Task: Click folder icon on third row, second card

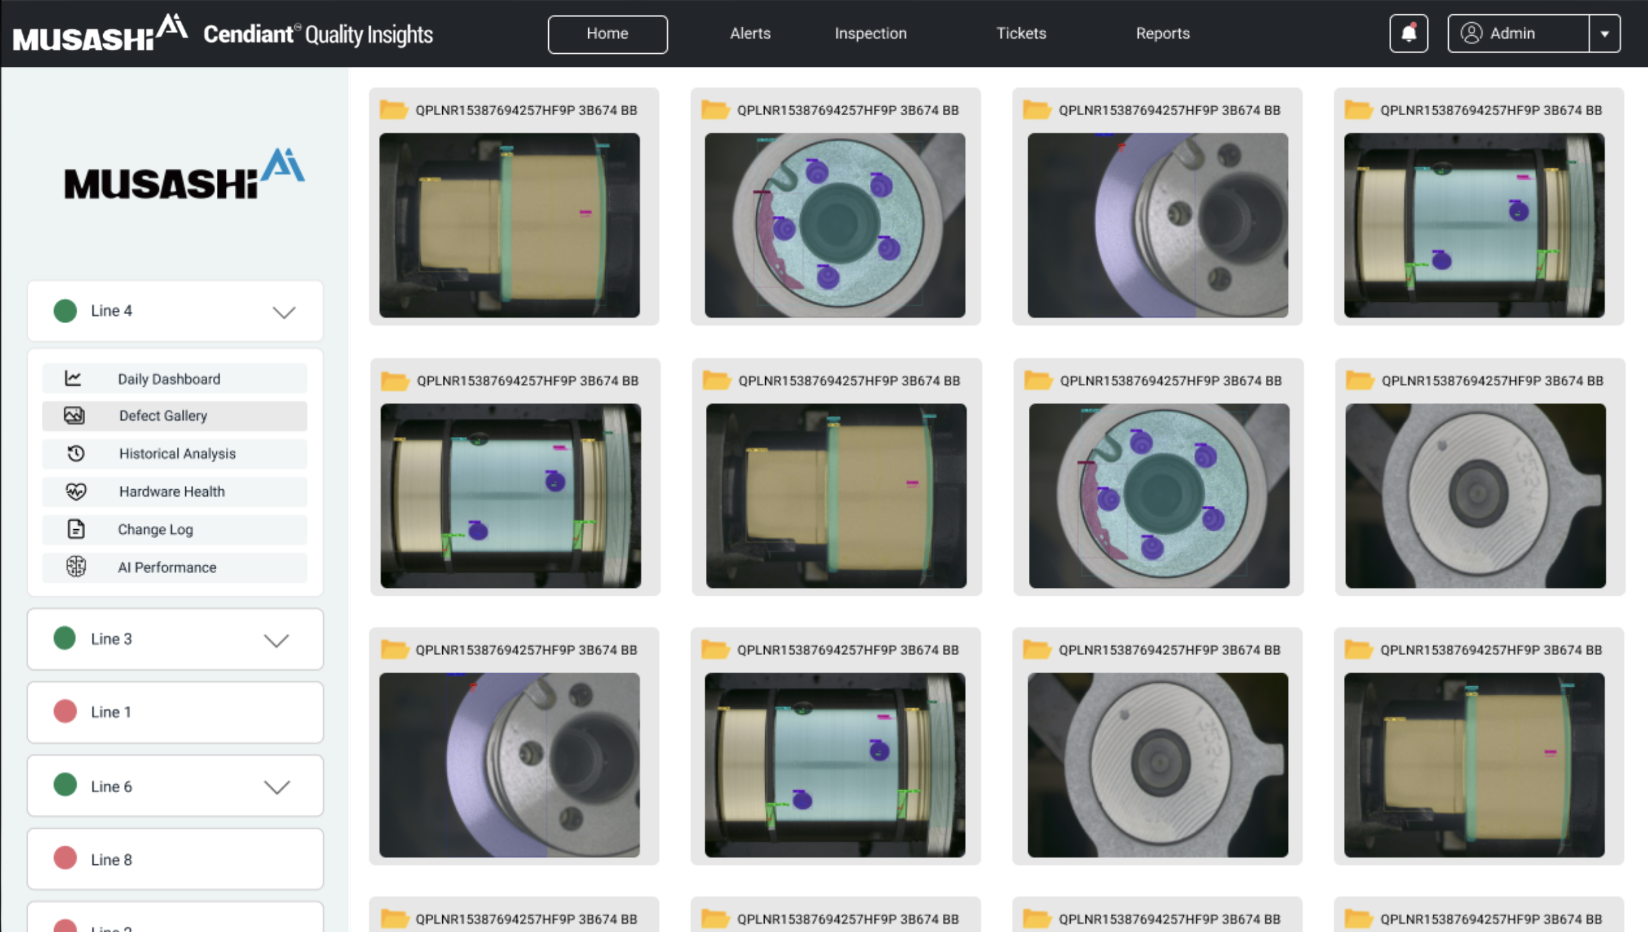Action: pyautogui.click(x=715, y=650)
